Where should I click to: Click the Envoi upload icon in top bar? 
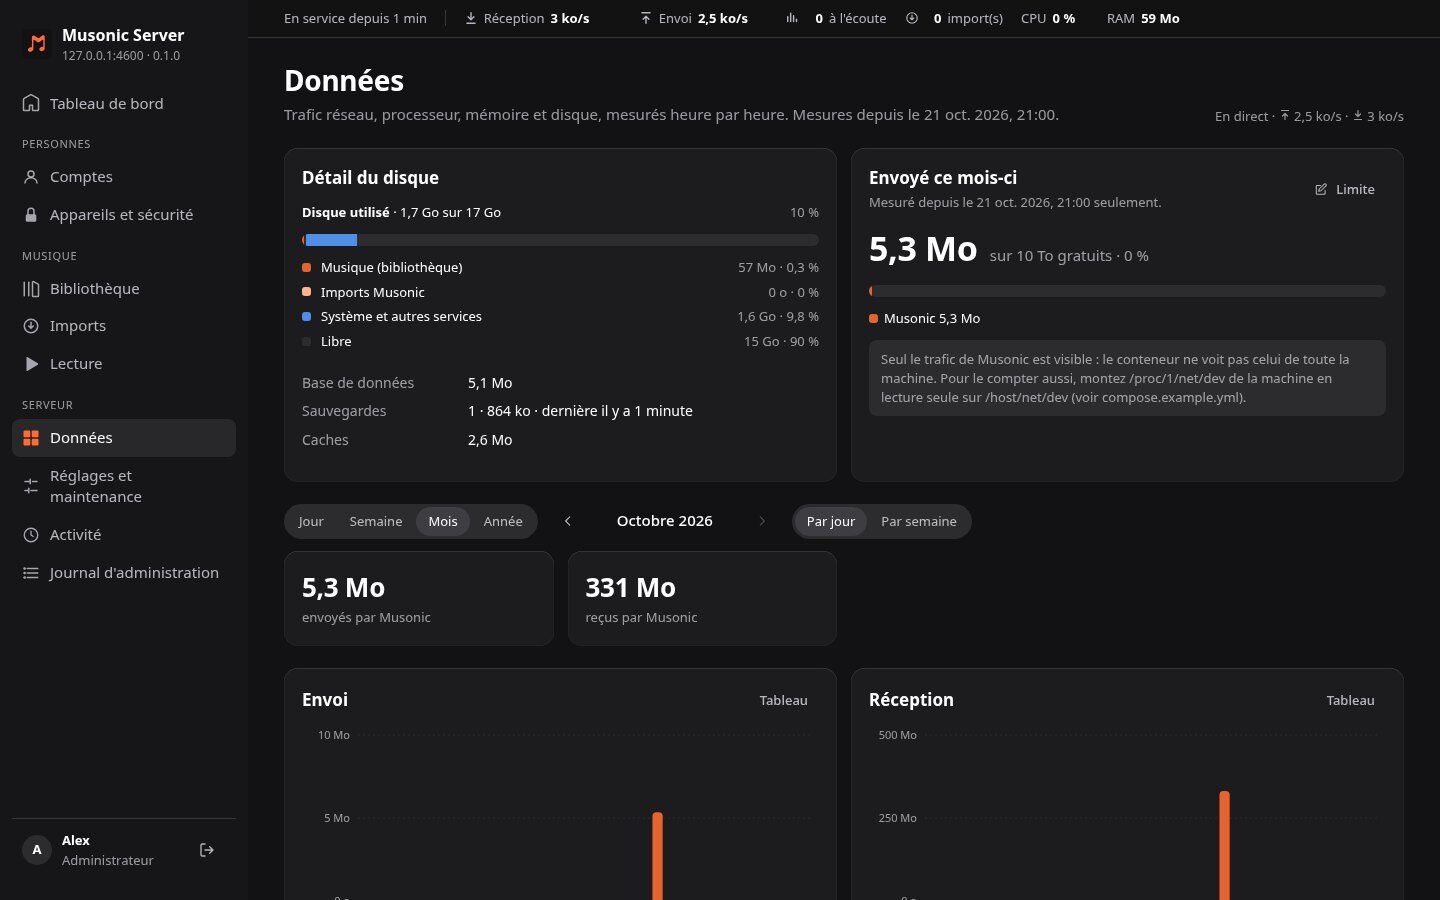(x=646, y=18)
